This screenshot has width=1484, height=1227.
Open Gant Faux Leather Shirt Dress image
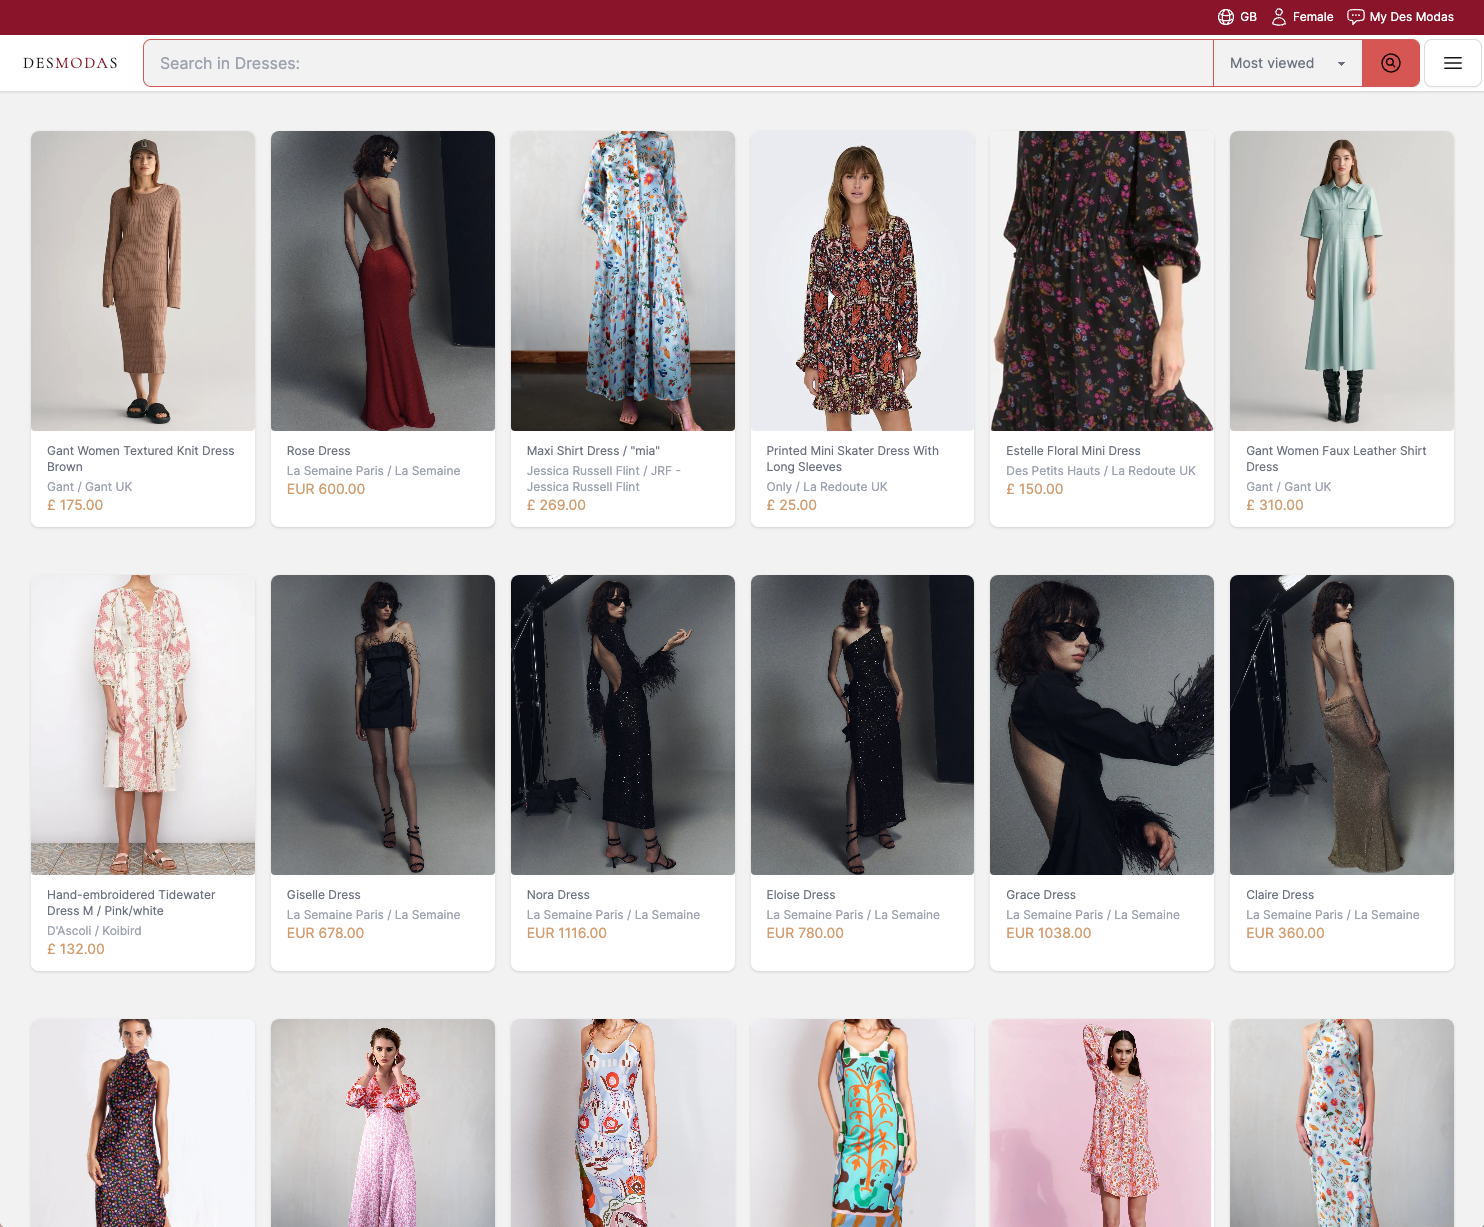(1342, 281)
